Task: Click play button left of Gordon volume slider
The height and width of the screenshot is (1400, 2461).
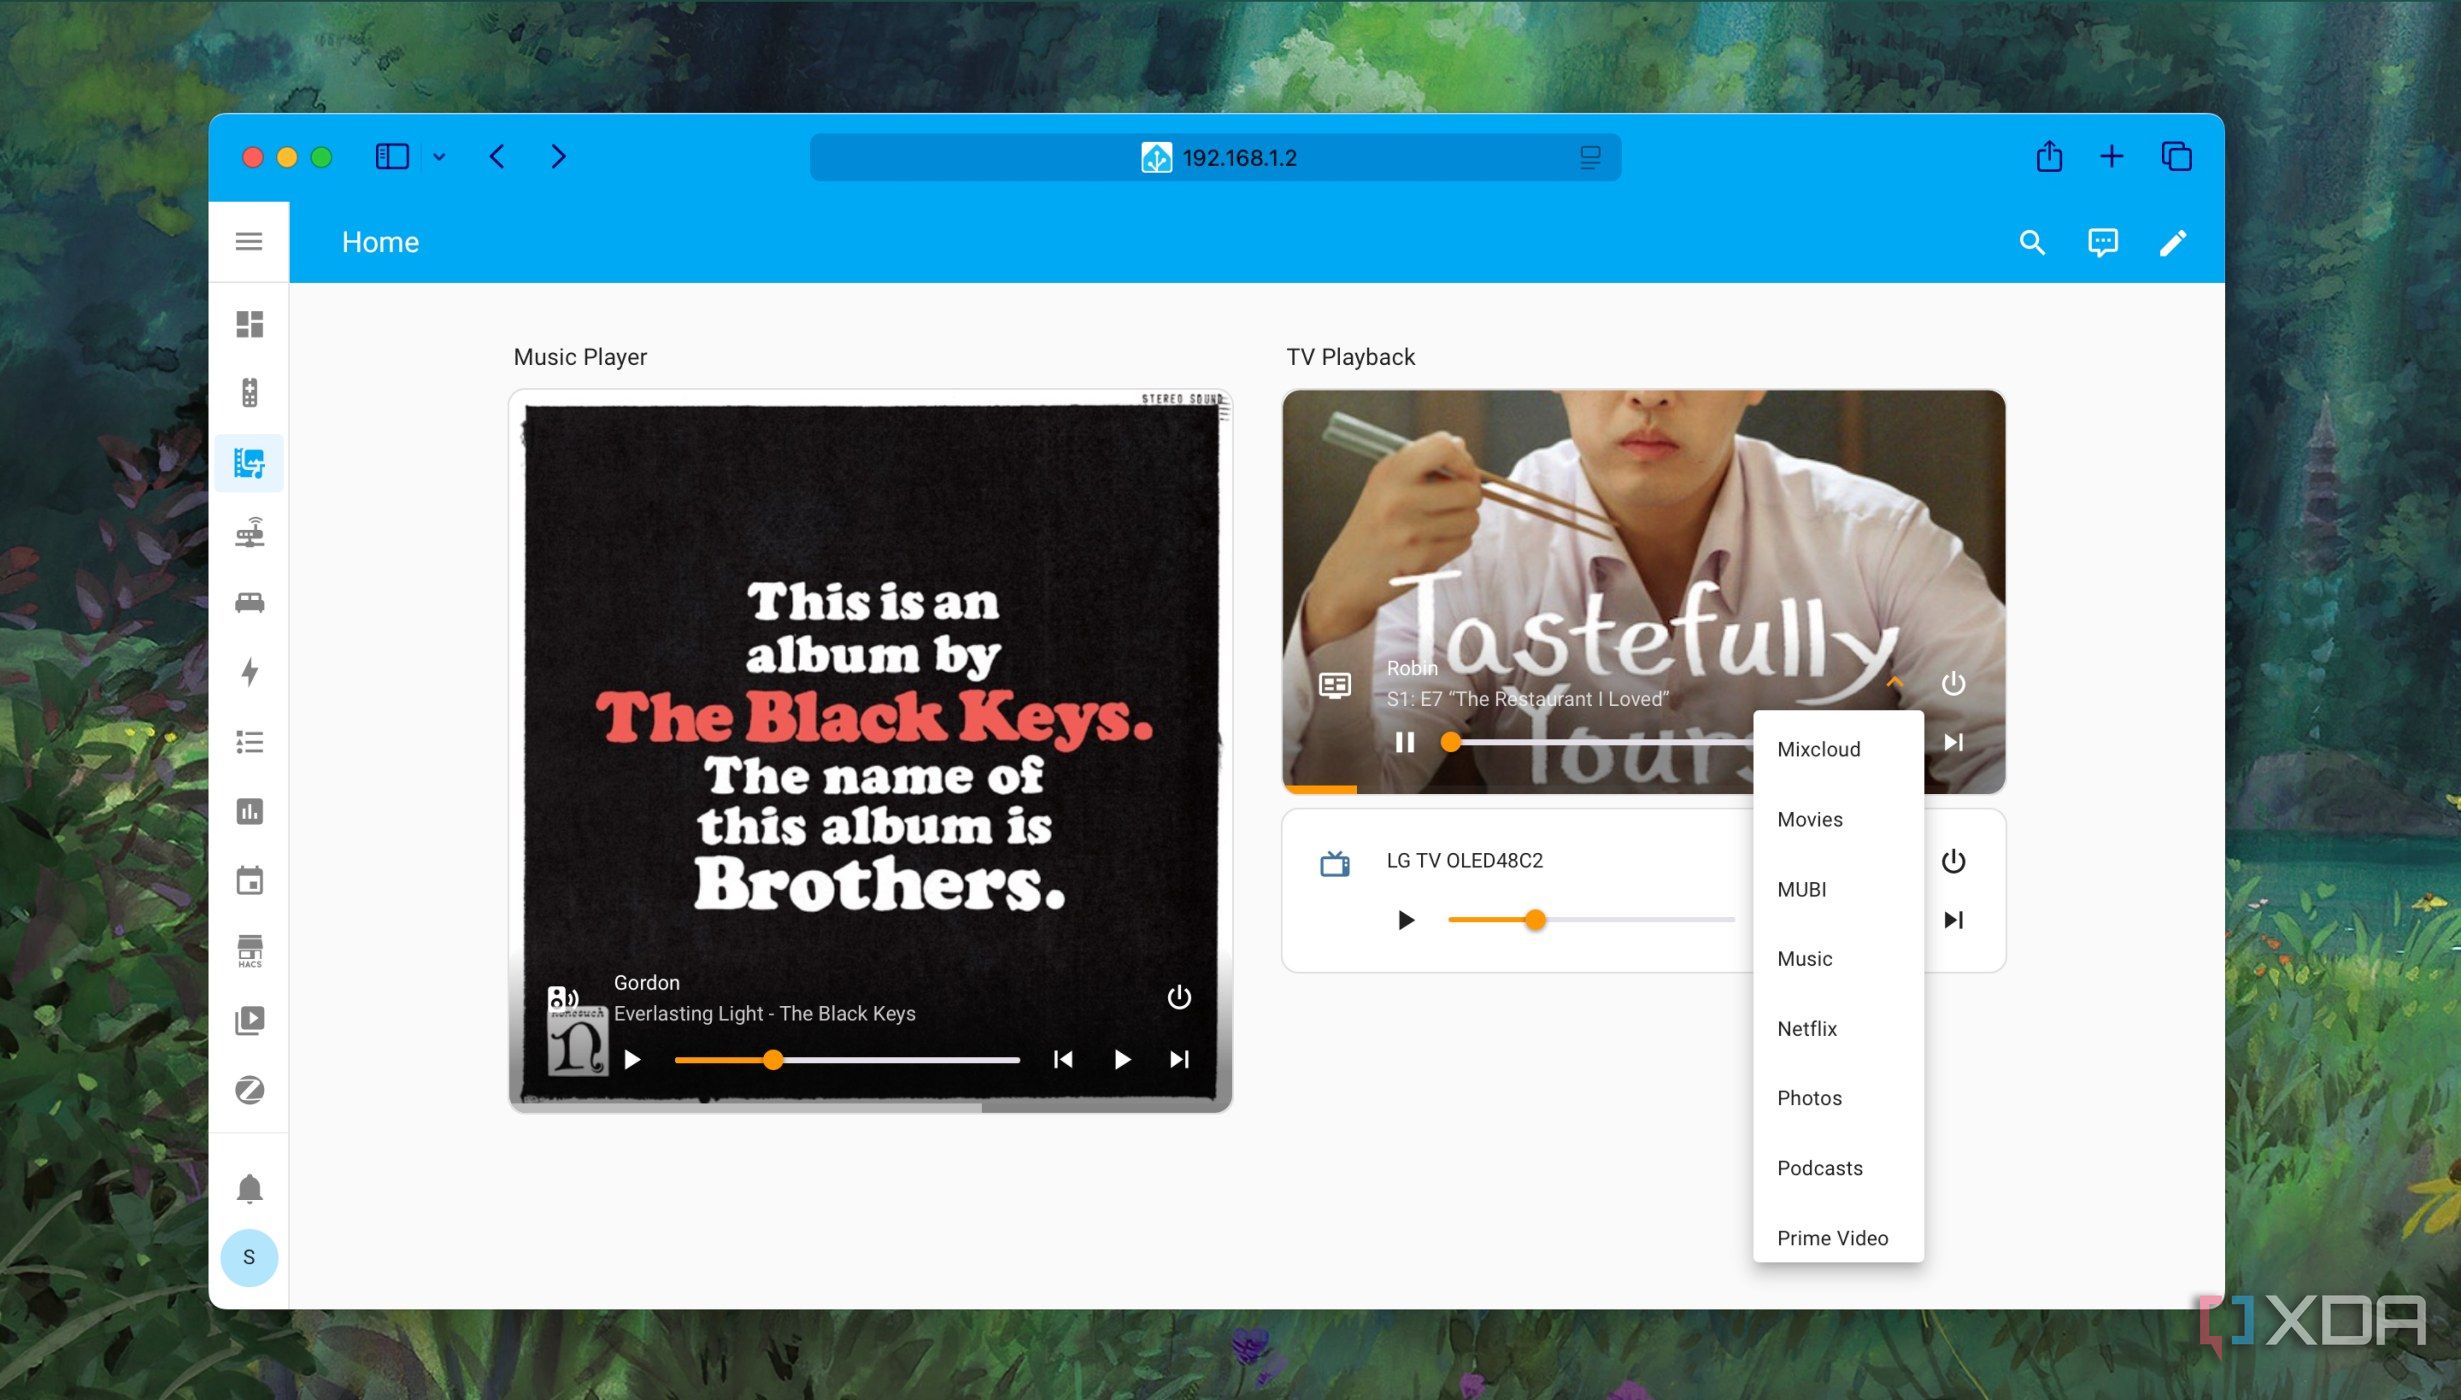Action: tap(632, 1059)
